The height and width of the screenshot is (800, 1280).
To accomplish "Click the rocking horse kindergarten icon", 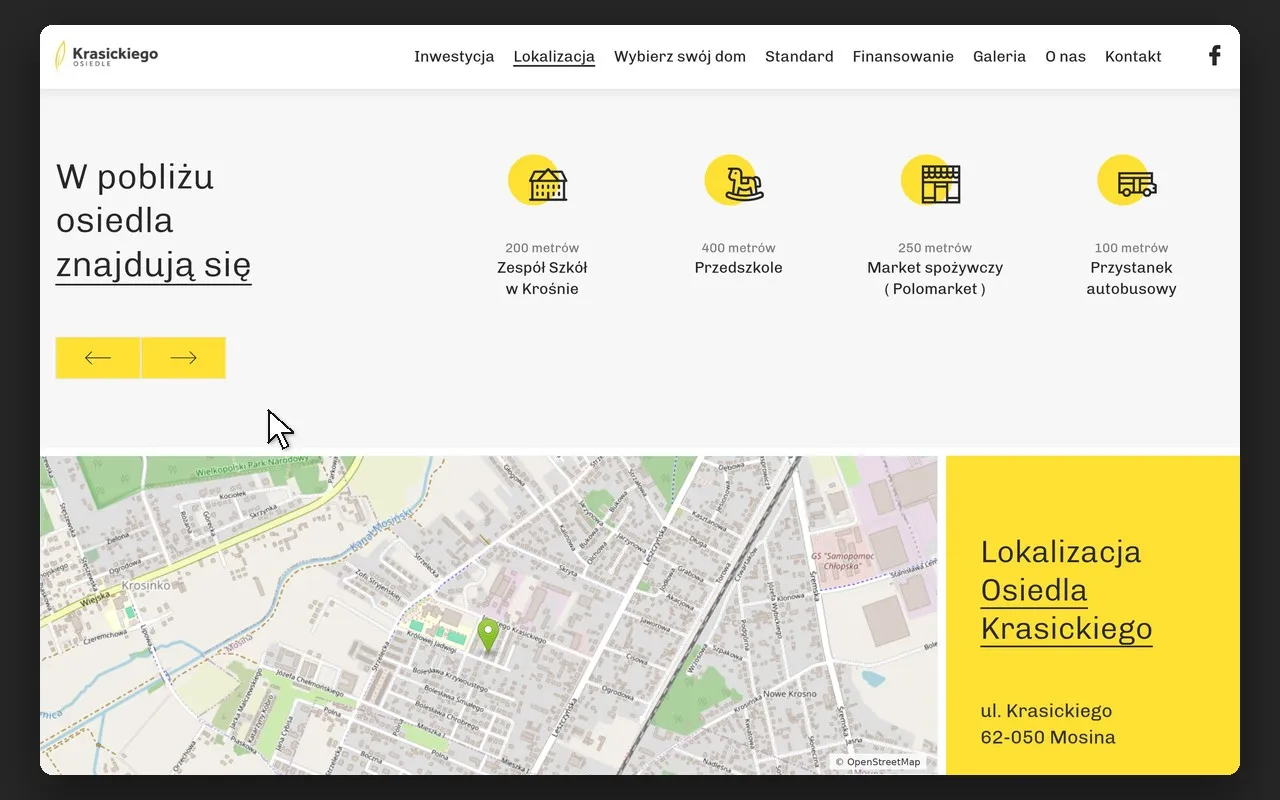I will (x=735, y=181).
